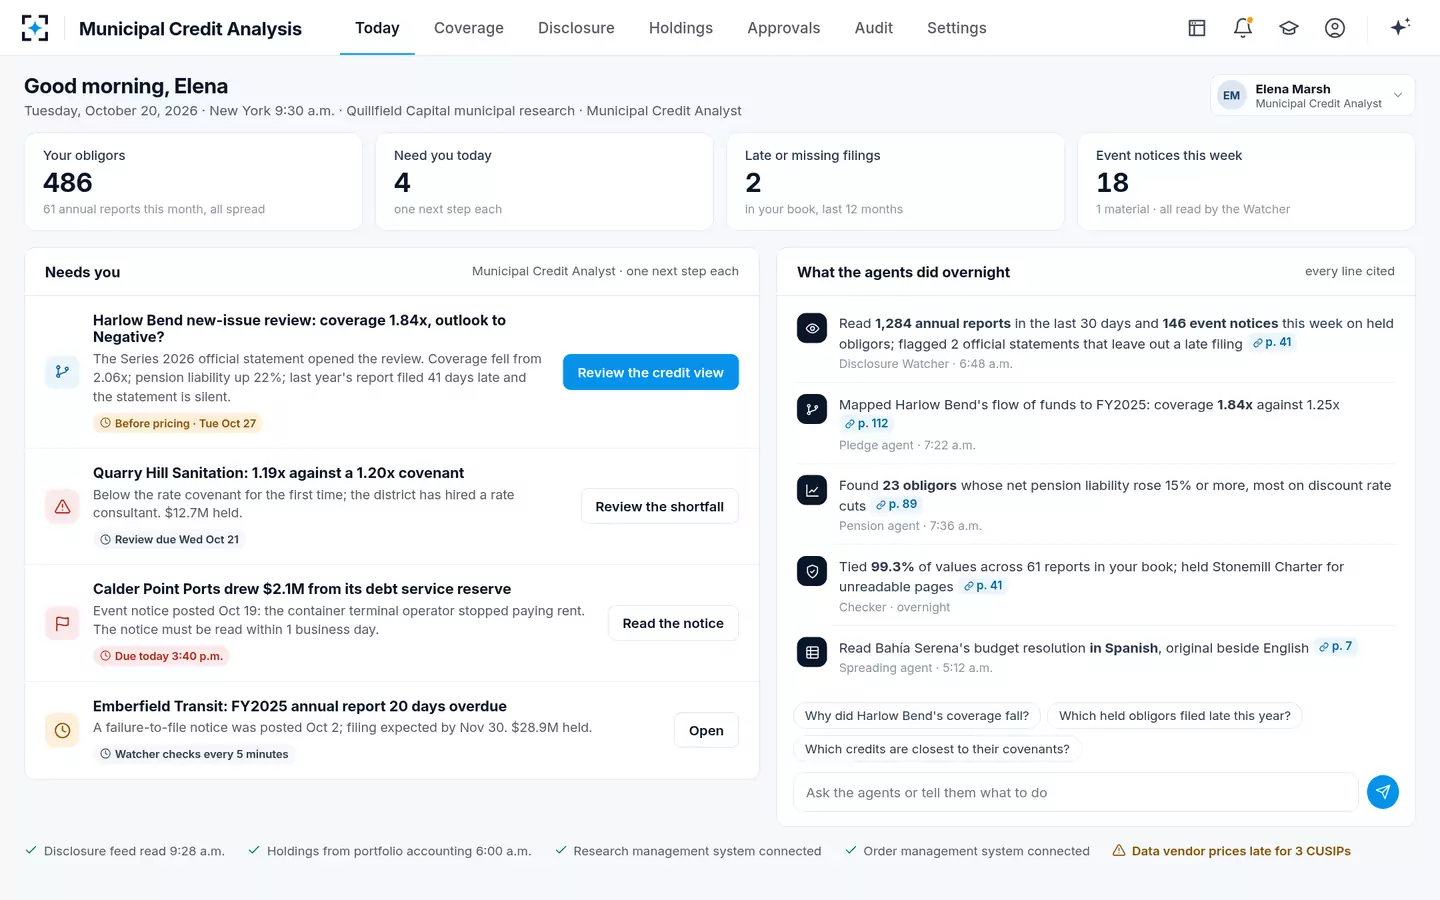
Task: Open the Late or missing filings card
Action: pyautogui.click(x=895, y=182)
